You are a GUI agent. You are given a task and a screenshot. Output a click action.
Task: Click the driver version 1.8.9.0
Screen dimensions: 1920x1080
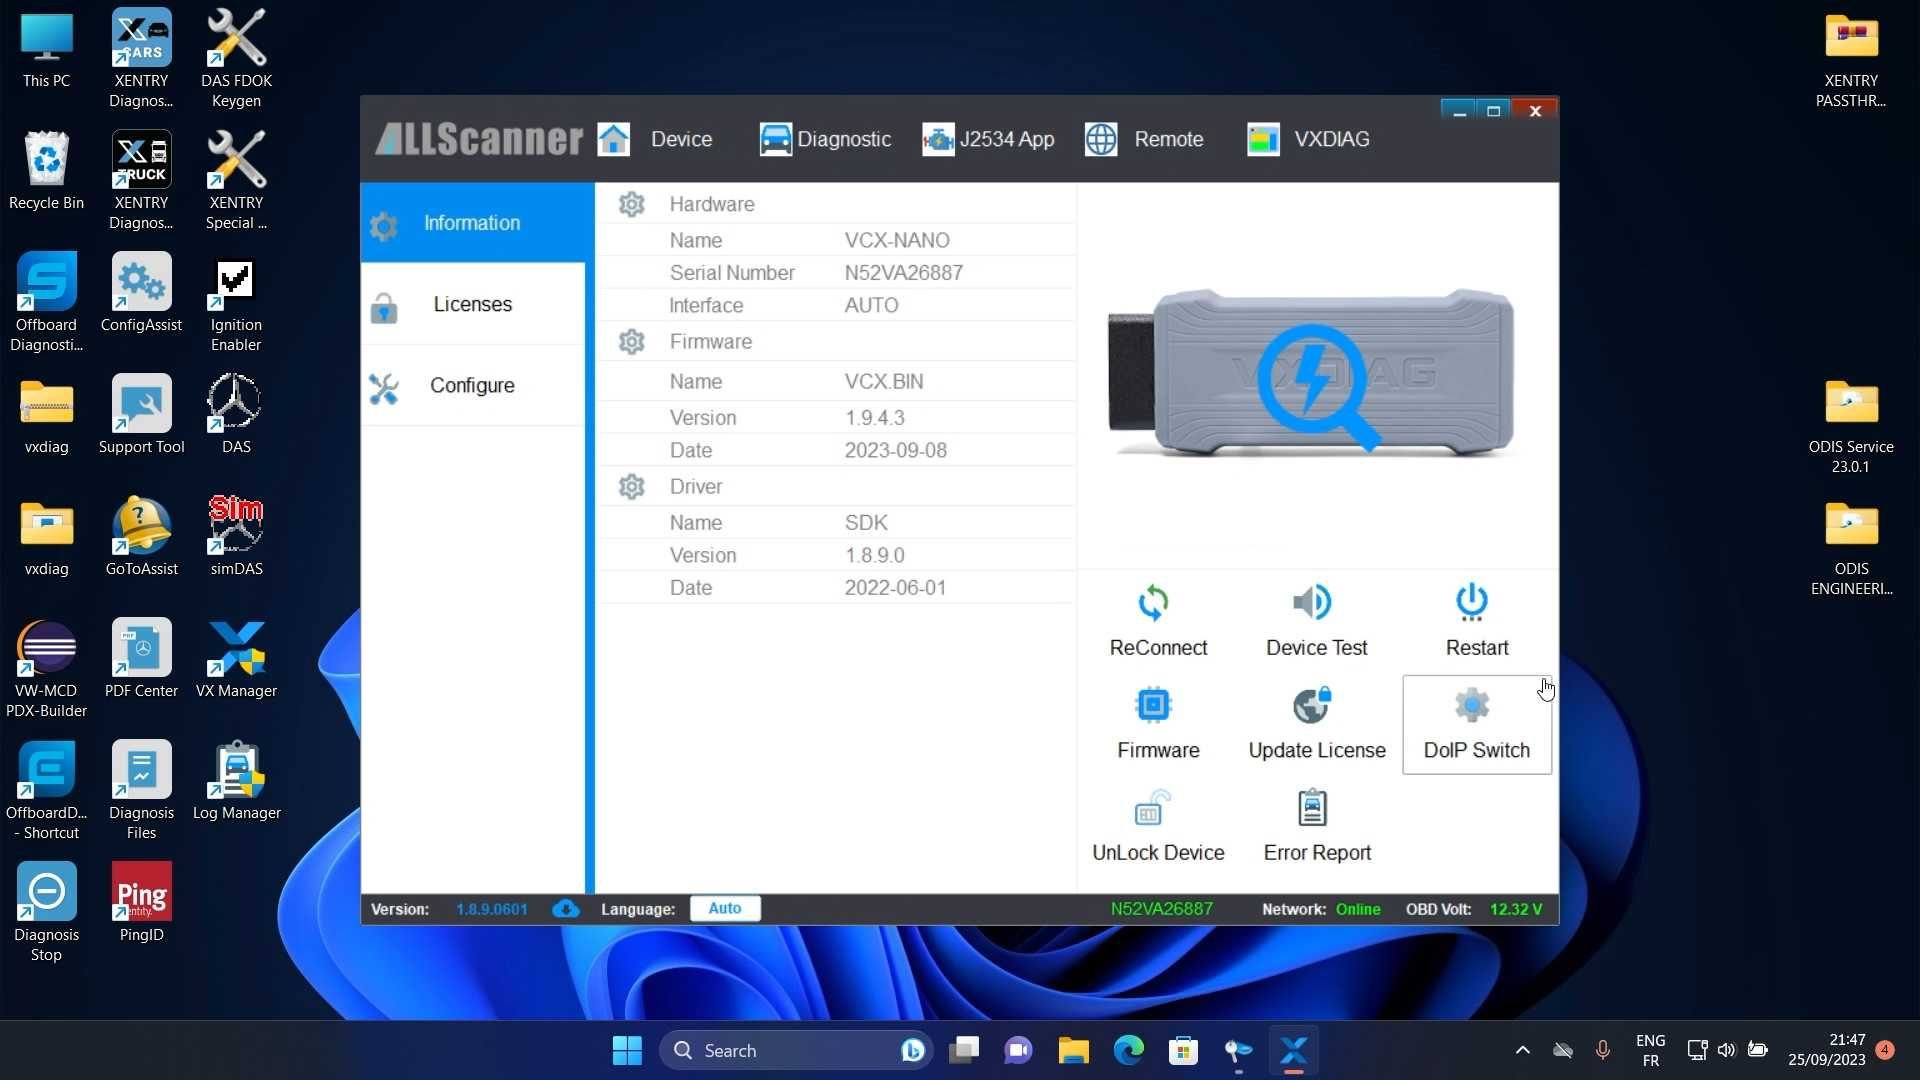pyautogui.click(x=875, y=555)
